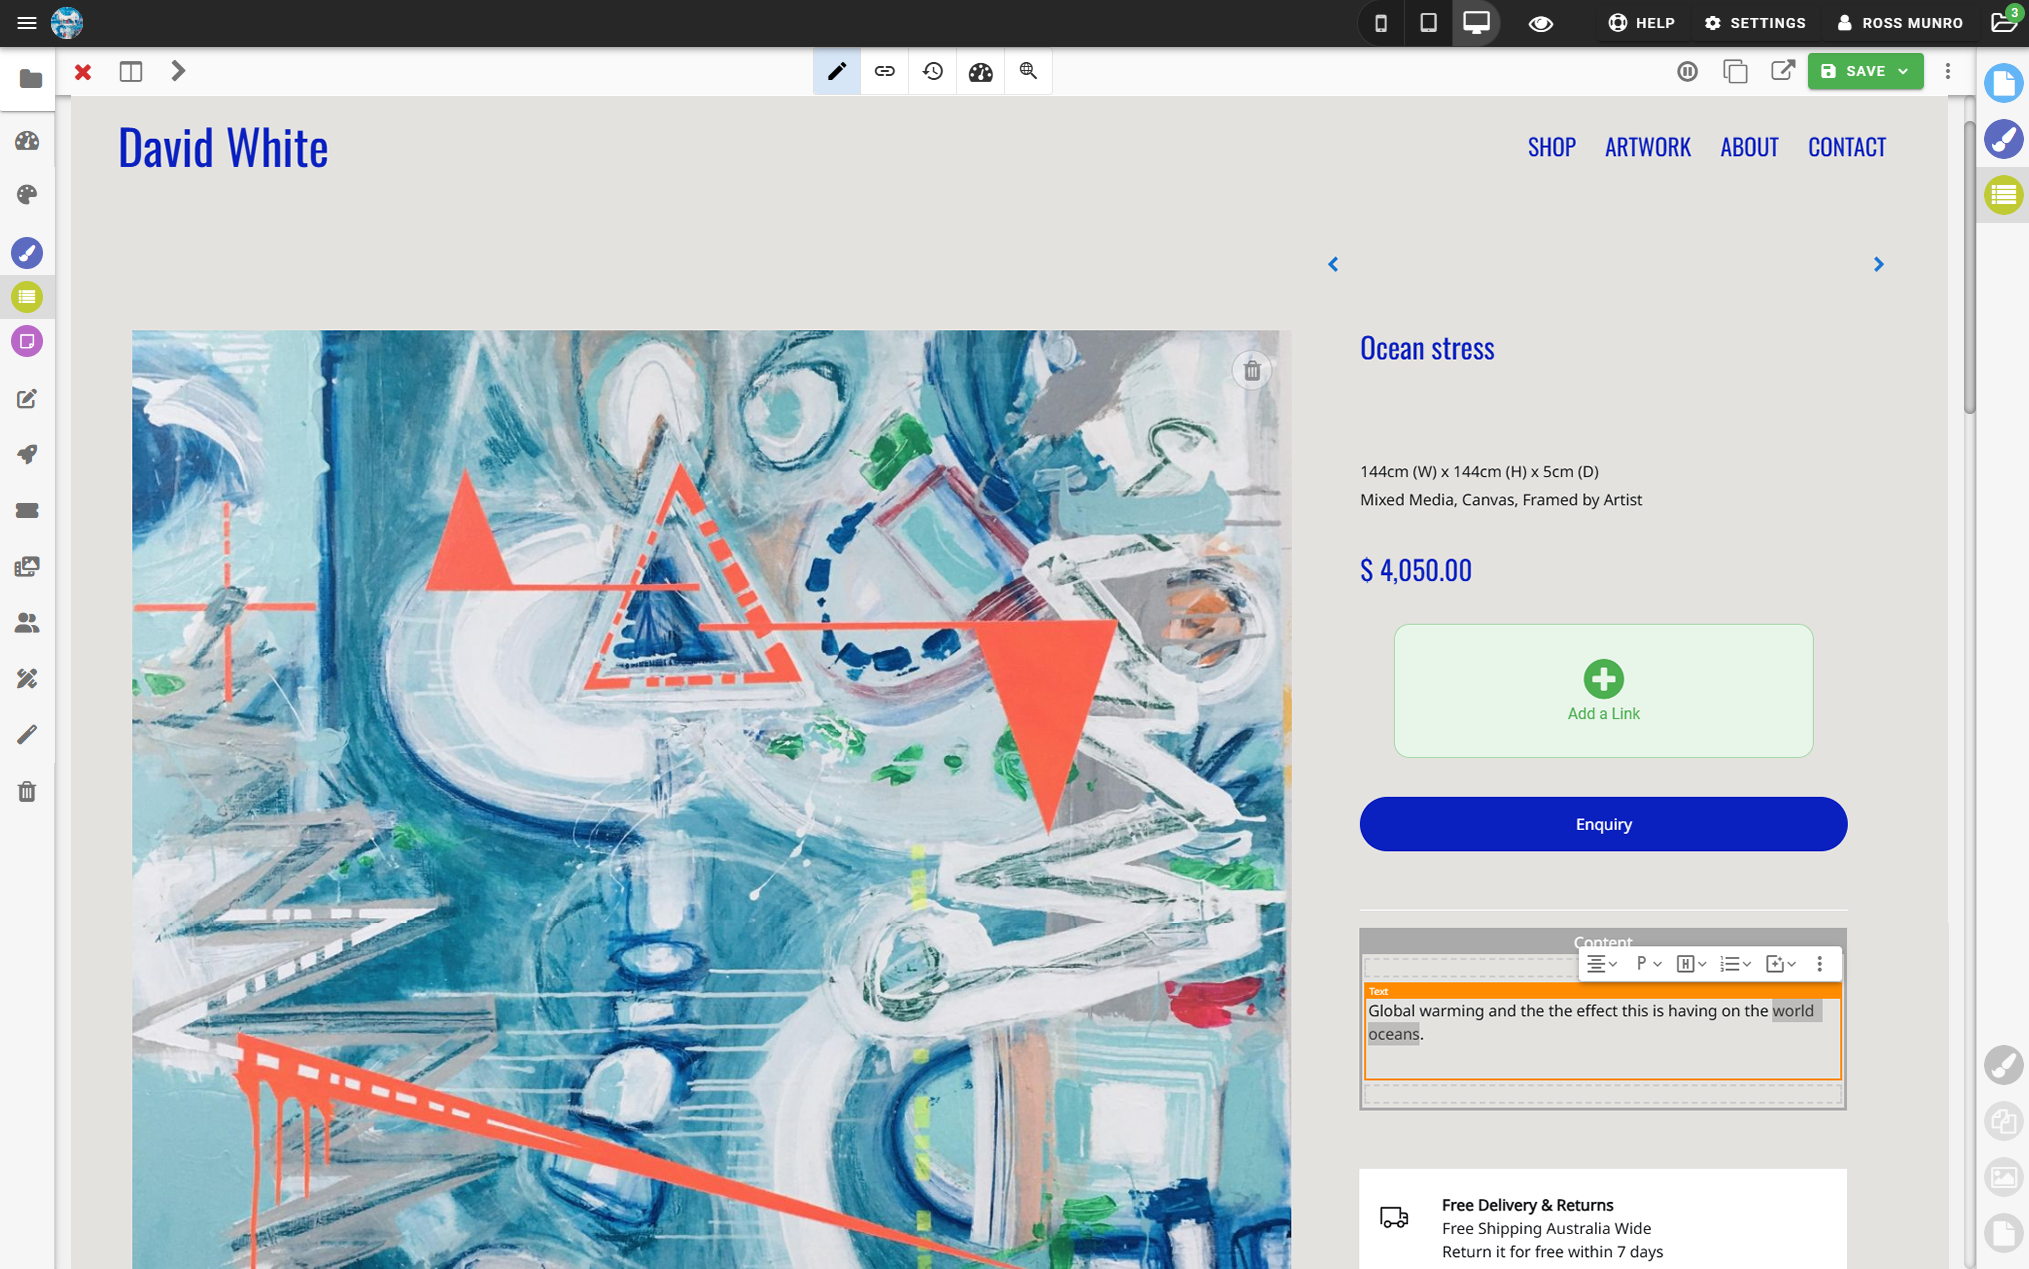Select the Link tool in the top toolbar
2029x1269 pixels.
[884, 71]
